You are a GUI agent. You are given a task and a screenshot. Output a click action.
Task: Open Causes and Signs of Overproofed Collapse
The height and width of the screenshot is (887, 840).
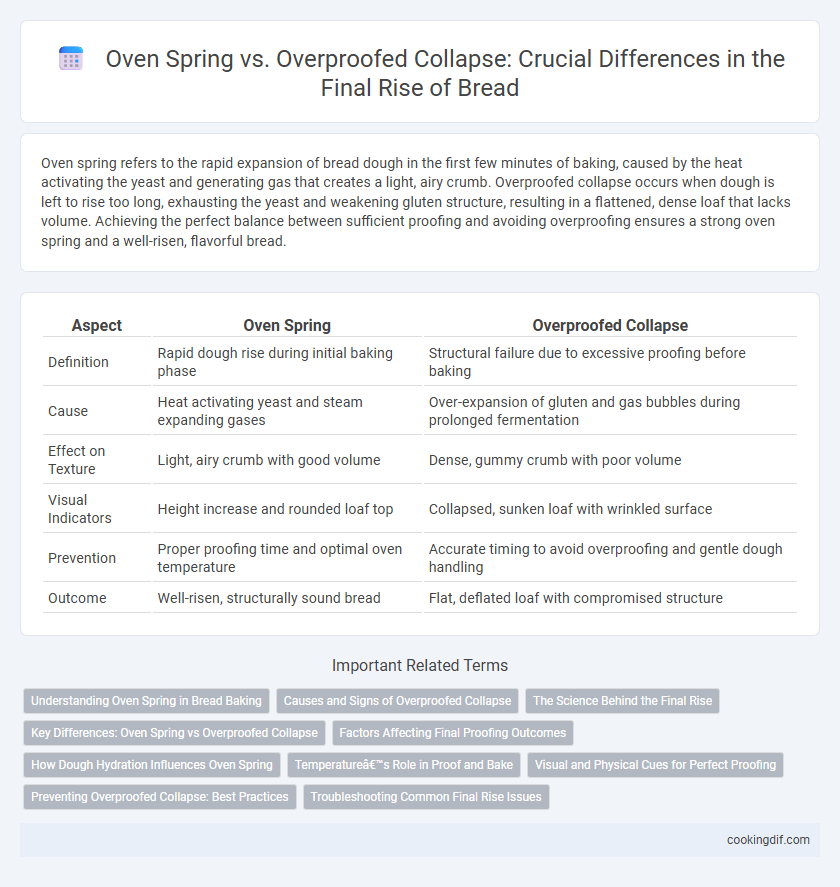pos(397,701)
